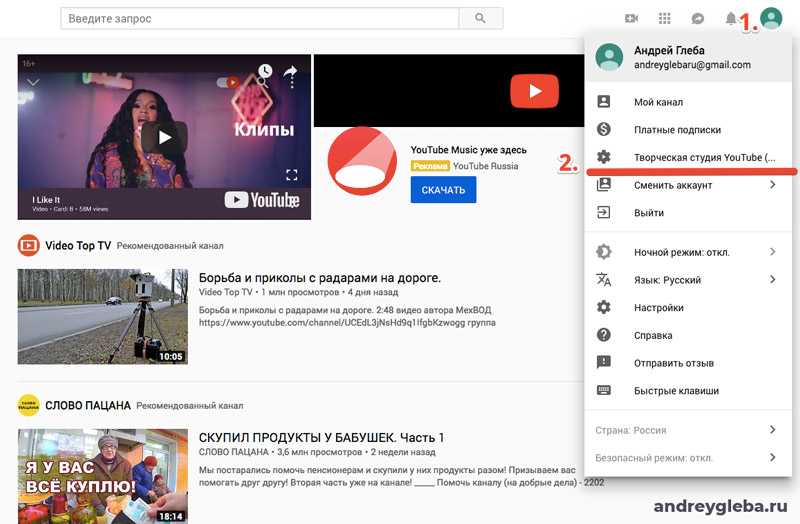Click the Введите запрос search field

point(260,18)
